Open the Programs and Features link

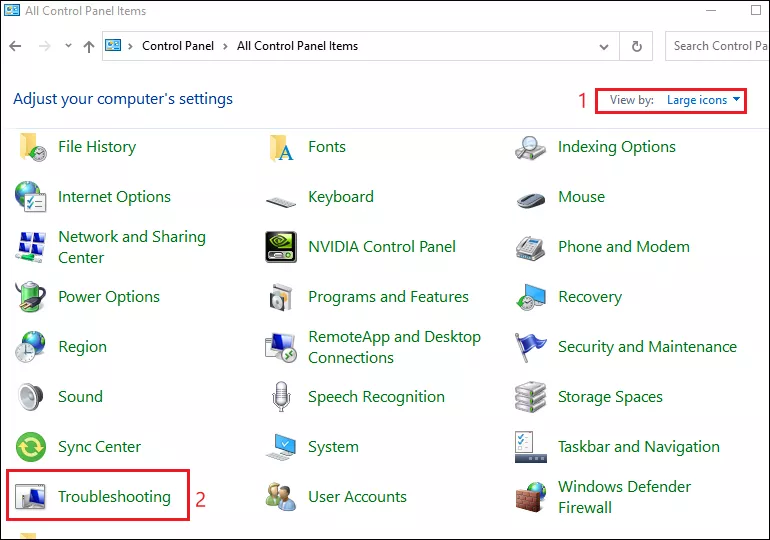click(388, 297)
